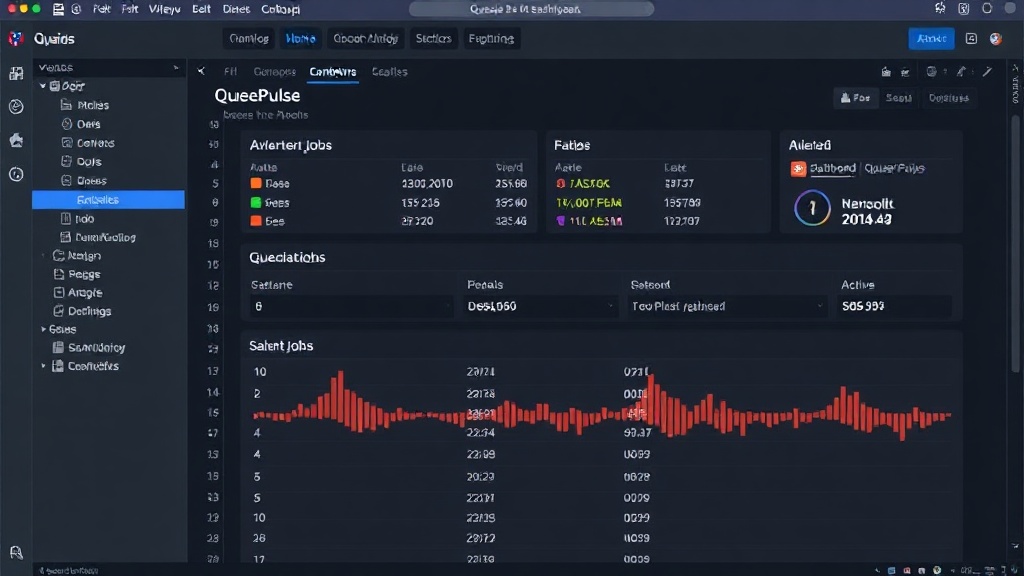Select the Deciings tree item
Screen dimensions: 1024x576
pos(89,311)
